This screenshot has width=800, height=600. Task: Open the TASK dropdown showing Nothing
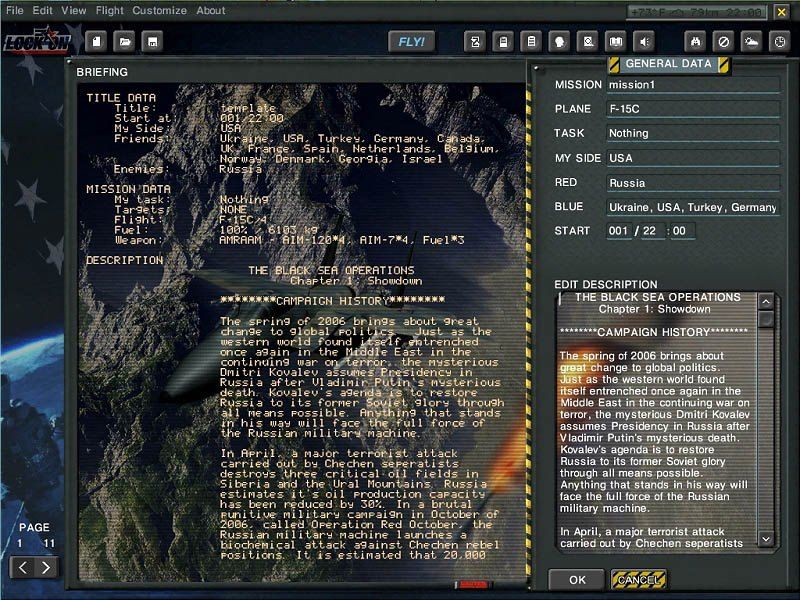coord(692,133)
